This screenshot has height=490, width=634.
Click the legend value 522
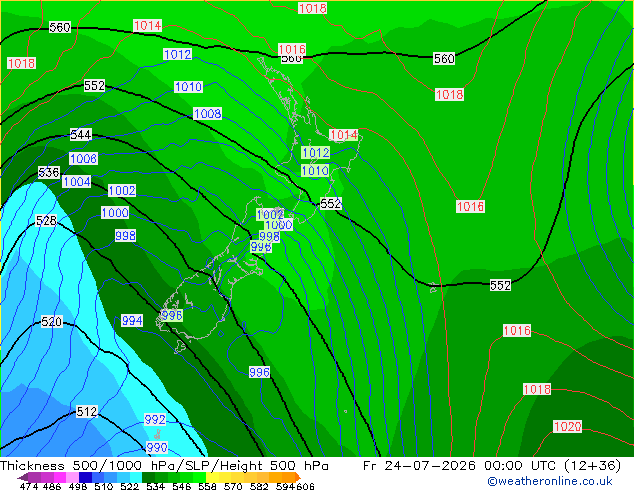point(129,486)
